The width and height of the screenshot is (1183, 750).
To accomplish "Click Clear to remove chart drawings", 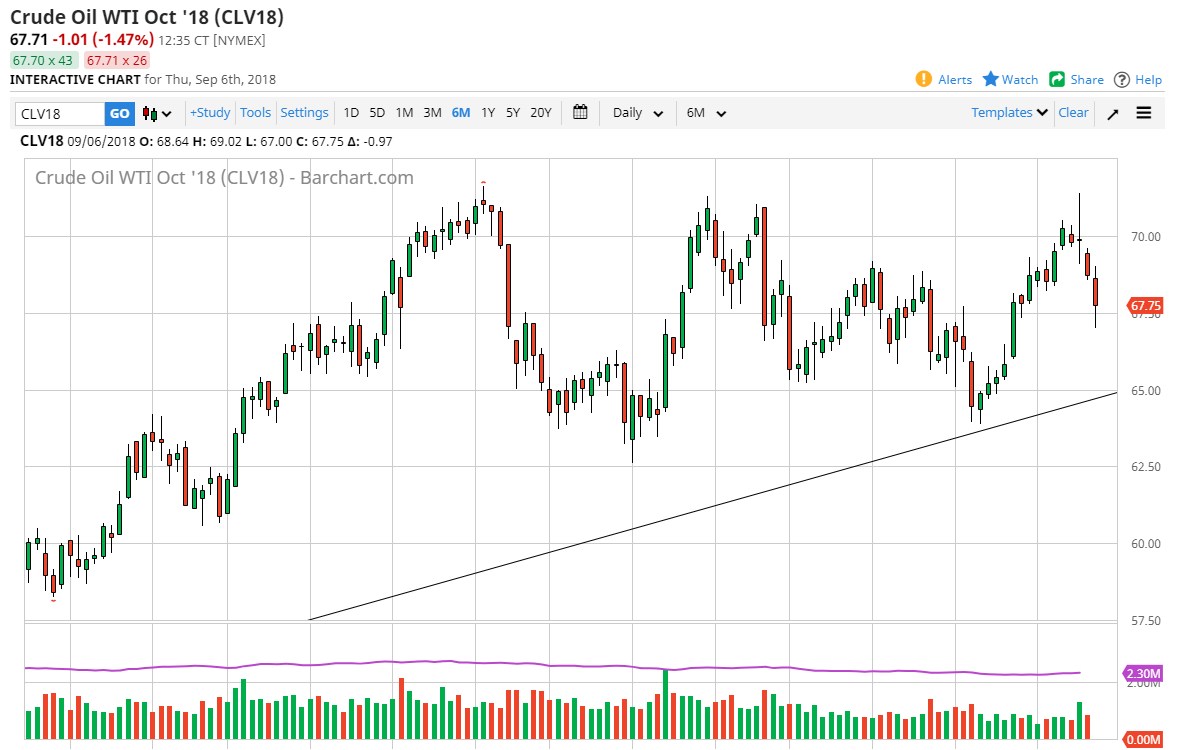I will coord(1073,113).
